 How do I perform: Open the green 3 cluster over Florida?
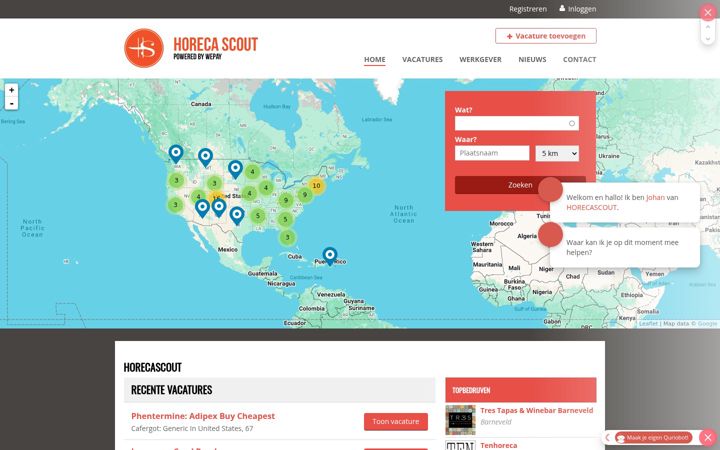[x=287, y=237]
